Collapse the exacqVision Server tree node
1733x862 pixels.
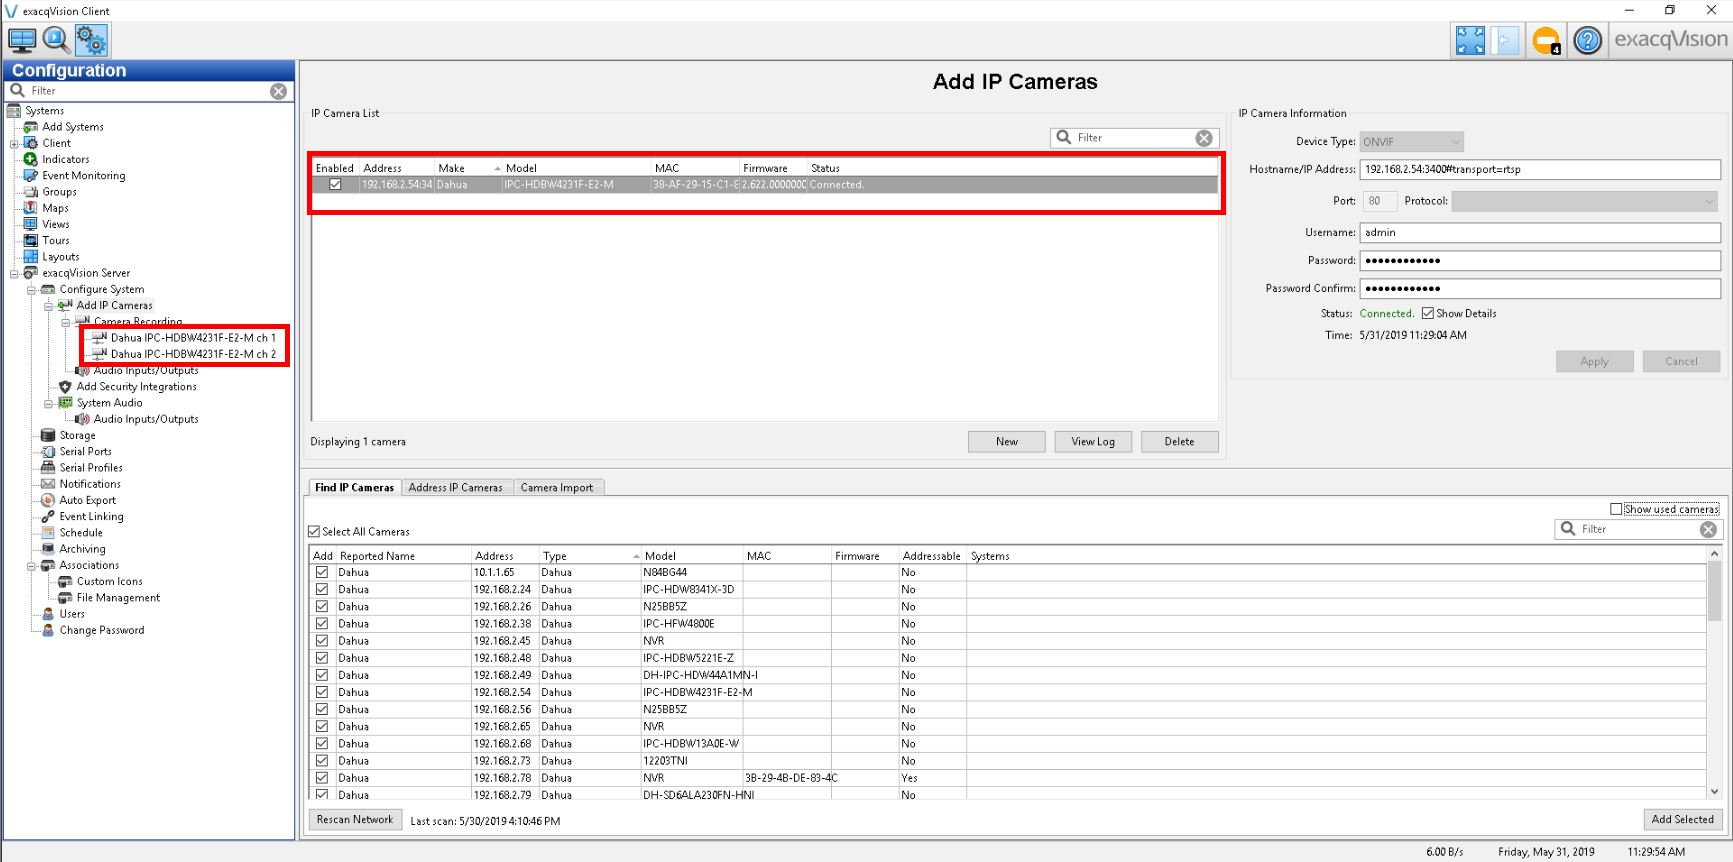[14, 273]
